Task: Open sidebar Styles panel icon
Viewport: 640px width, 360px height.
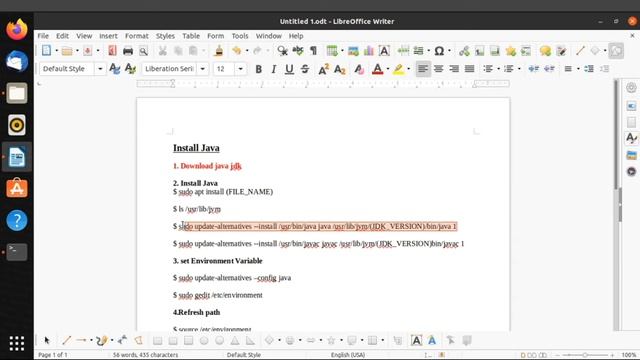Action: [631, 138]
